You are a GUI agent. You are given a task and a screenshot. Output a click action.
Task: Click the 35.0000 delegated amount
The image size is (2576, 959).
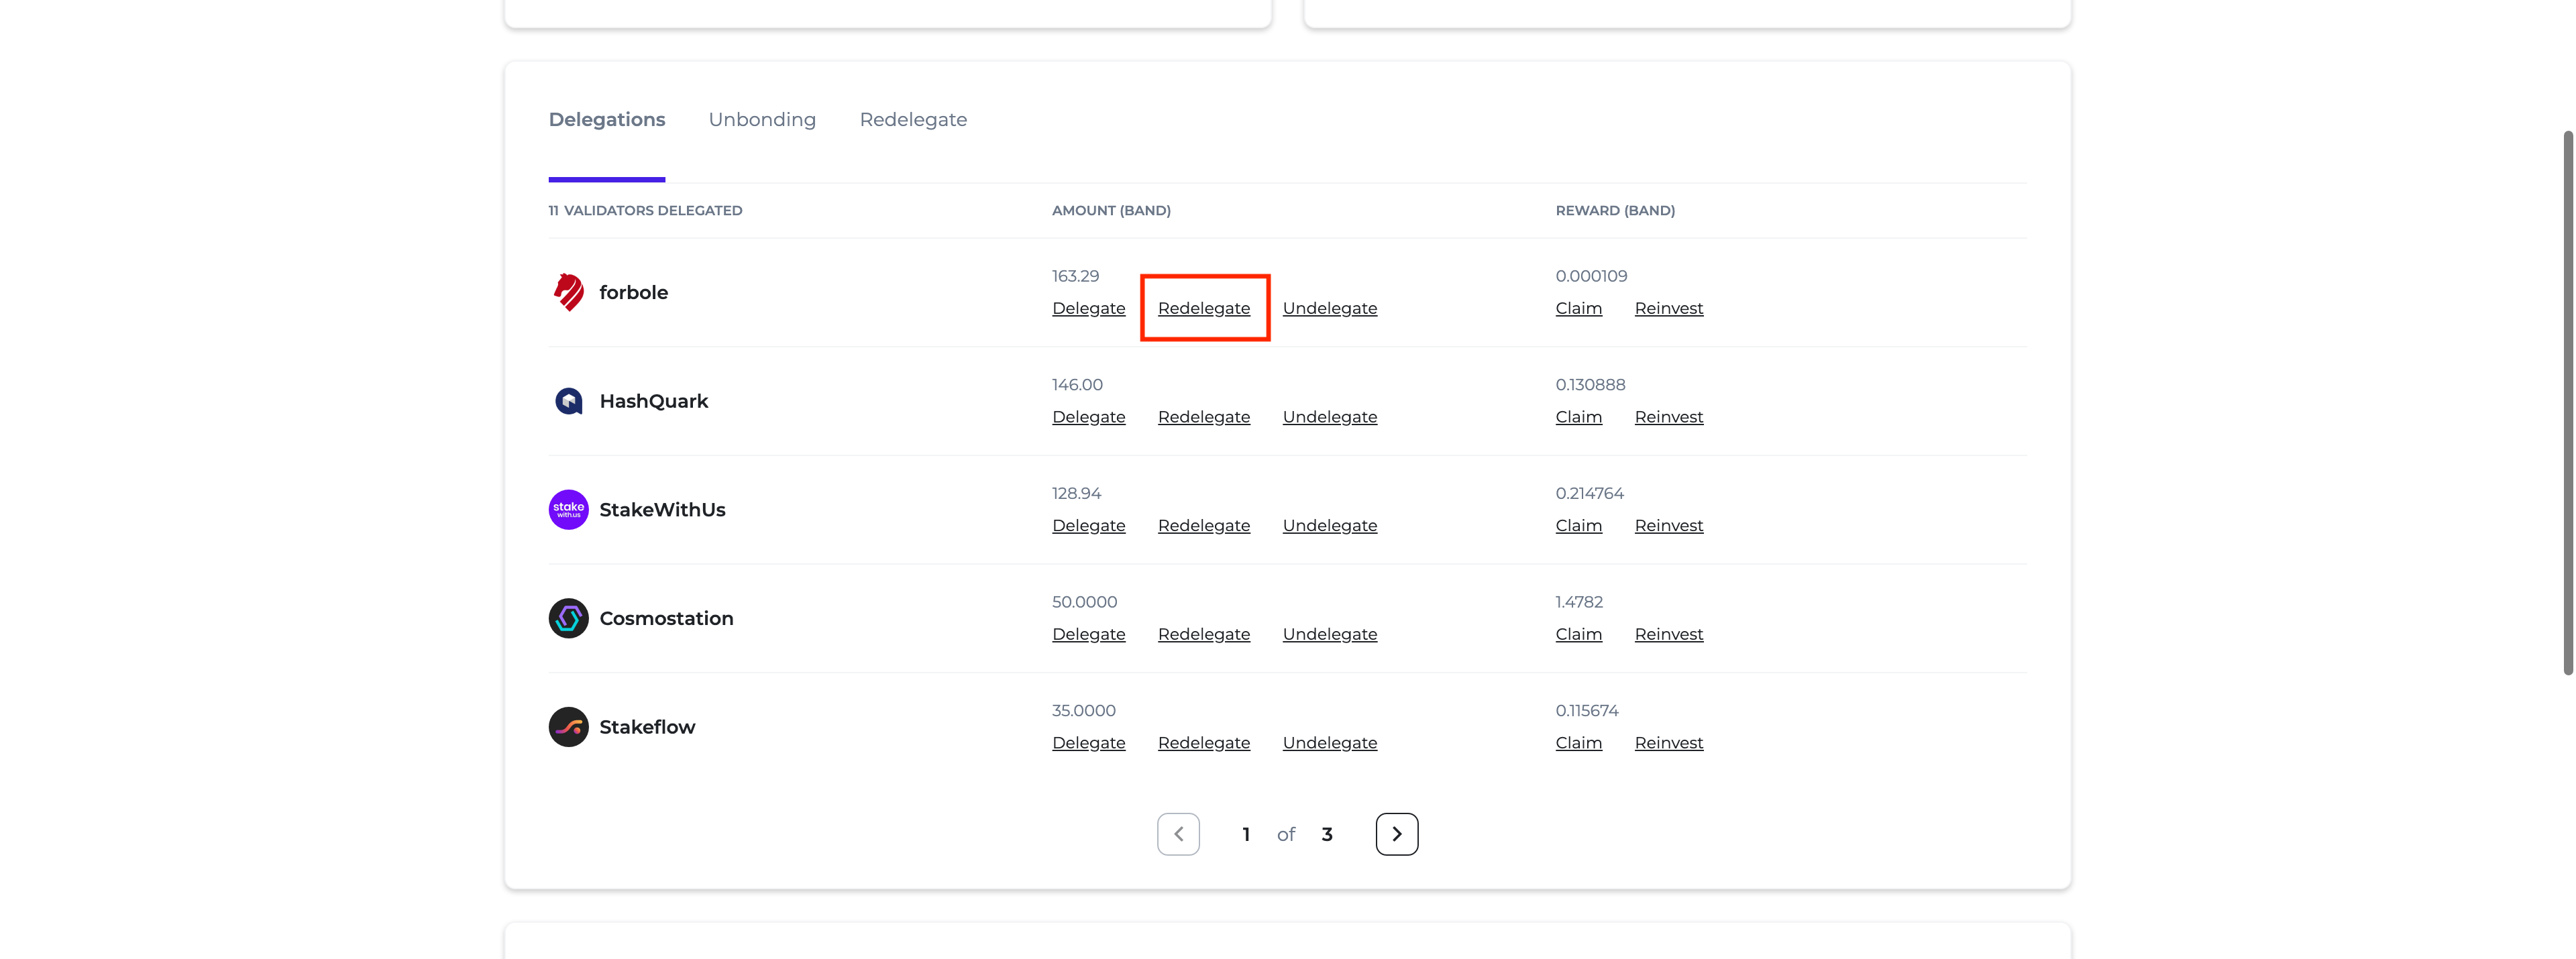[1083, 711]
